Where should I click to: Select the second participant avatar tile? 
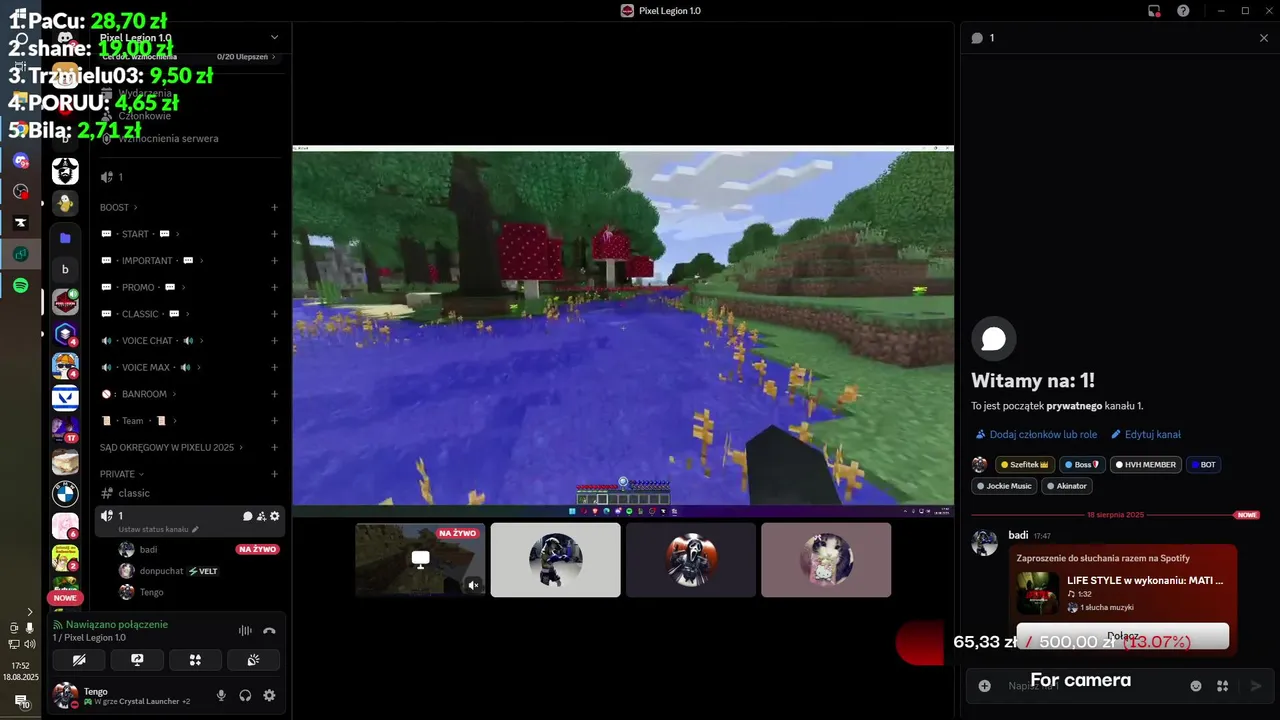point(555,560)
